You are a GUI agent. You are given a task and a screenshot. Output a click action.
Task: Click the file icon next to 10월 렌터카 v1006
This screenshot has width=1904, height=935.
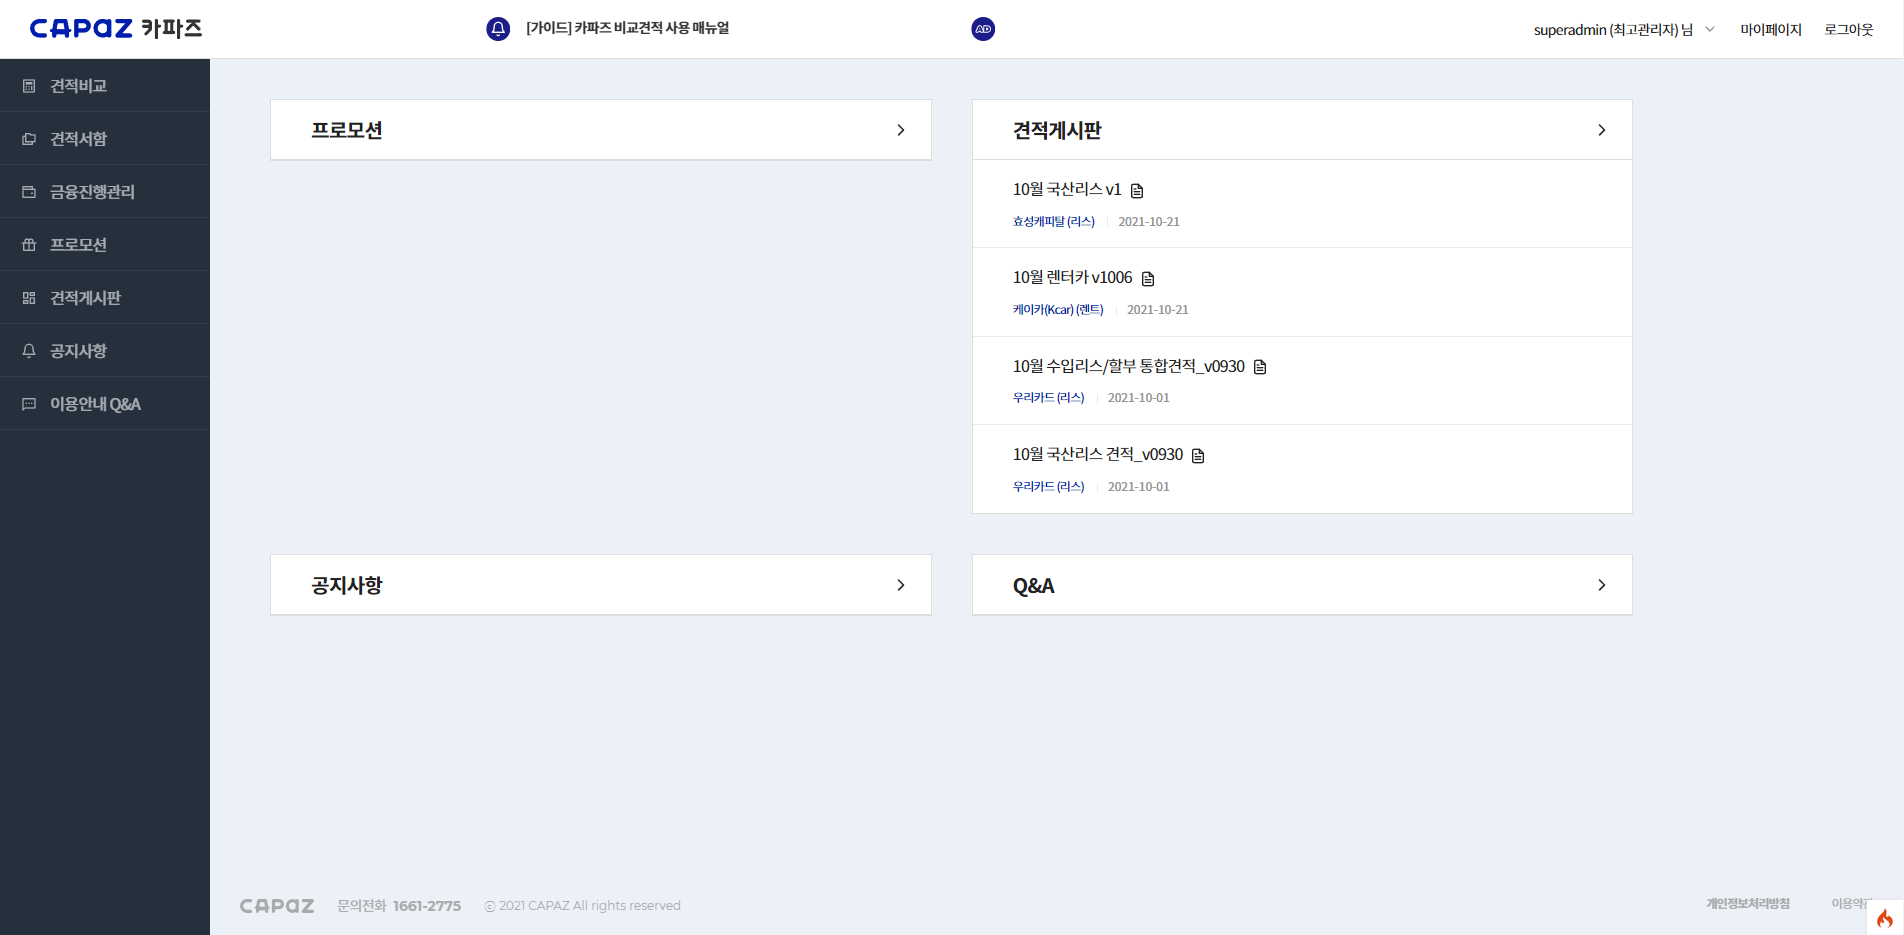[x=1148, y=278]
